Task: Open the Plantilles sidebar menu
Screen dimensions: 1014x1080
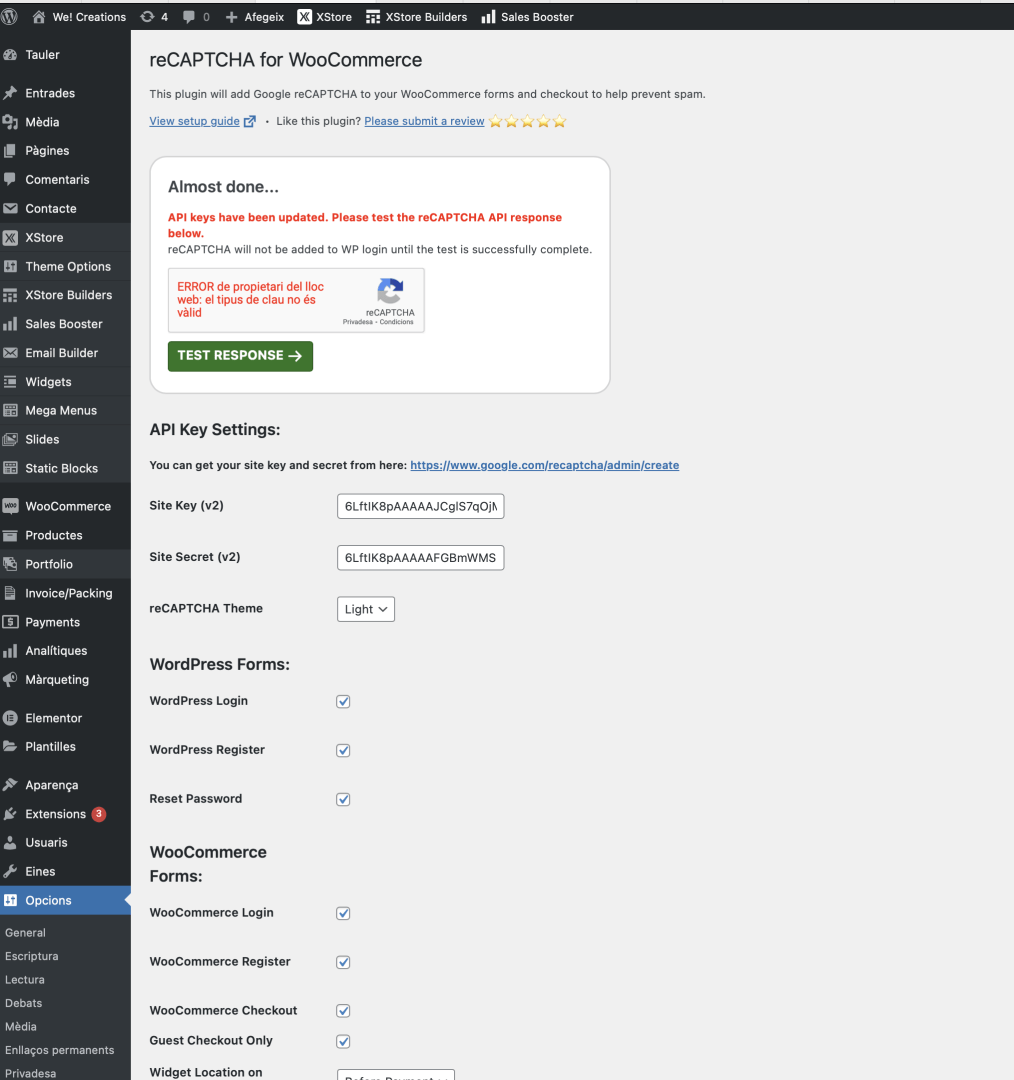Action: (x=65, y=747)
